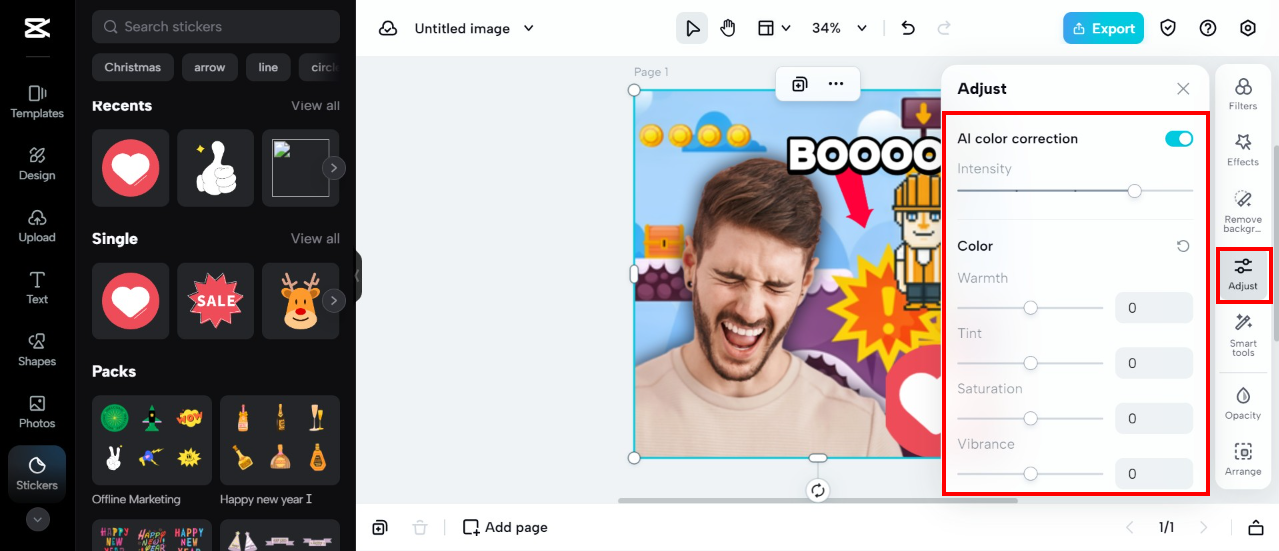Undo the last action
The width and height of the screenshot is (1279, 551).
tap(908, 28)
